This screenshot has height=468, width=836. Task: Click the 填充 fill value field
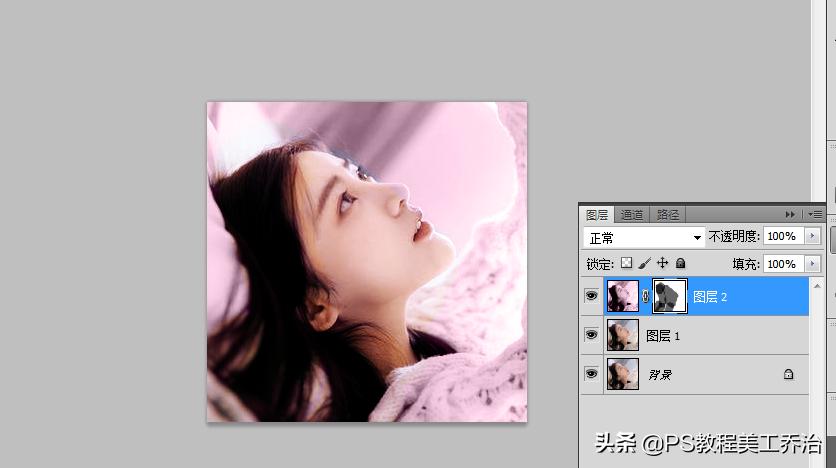[x=783, y=264]
